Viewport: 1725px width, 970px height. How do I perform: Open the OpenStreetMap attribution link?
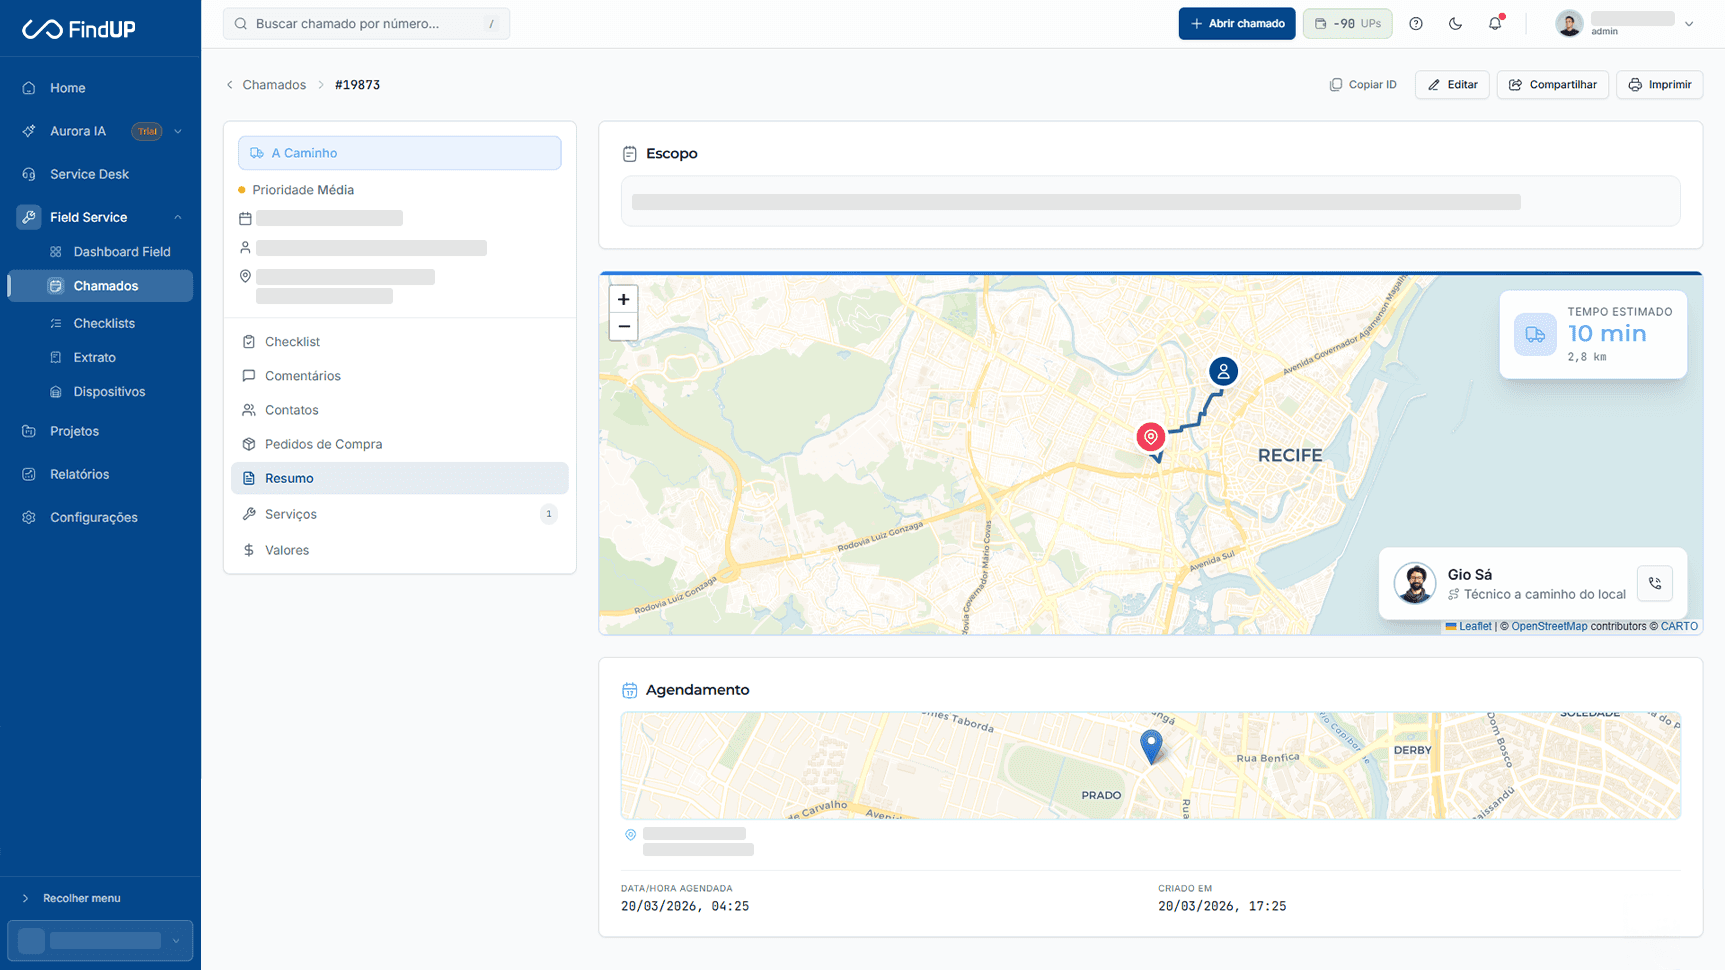pos(1549,626)
